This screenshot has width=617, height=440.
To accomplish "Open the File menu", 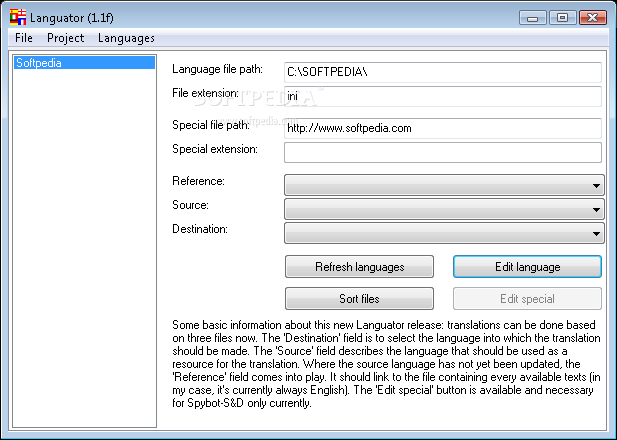I will [24, 38].
